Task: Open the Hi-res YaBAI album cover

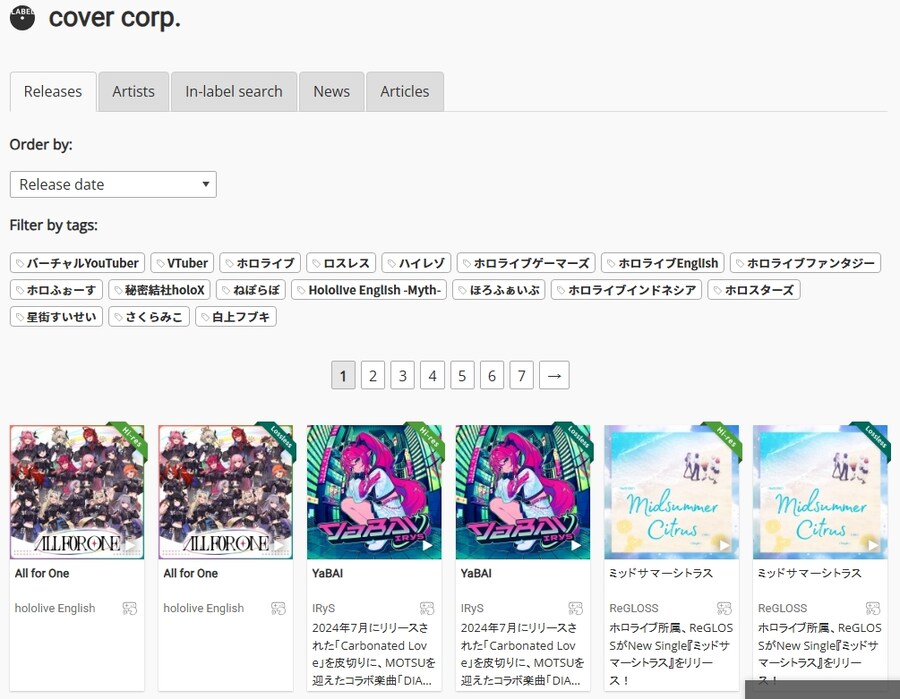Action: pyautogui.click(x=374, y=492)
